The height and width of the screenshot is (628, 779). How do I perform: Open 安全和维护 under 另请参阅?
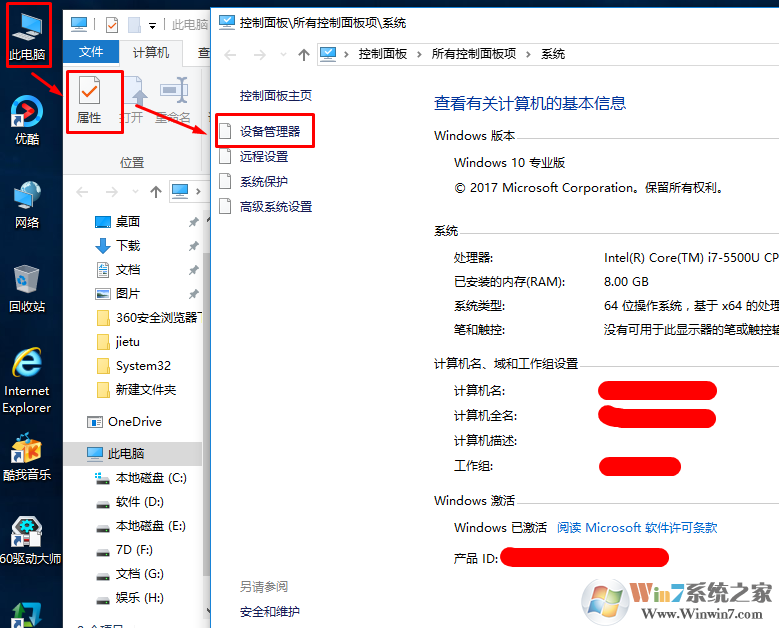[x=270, y=612]
